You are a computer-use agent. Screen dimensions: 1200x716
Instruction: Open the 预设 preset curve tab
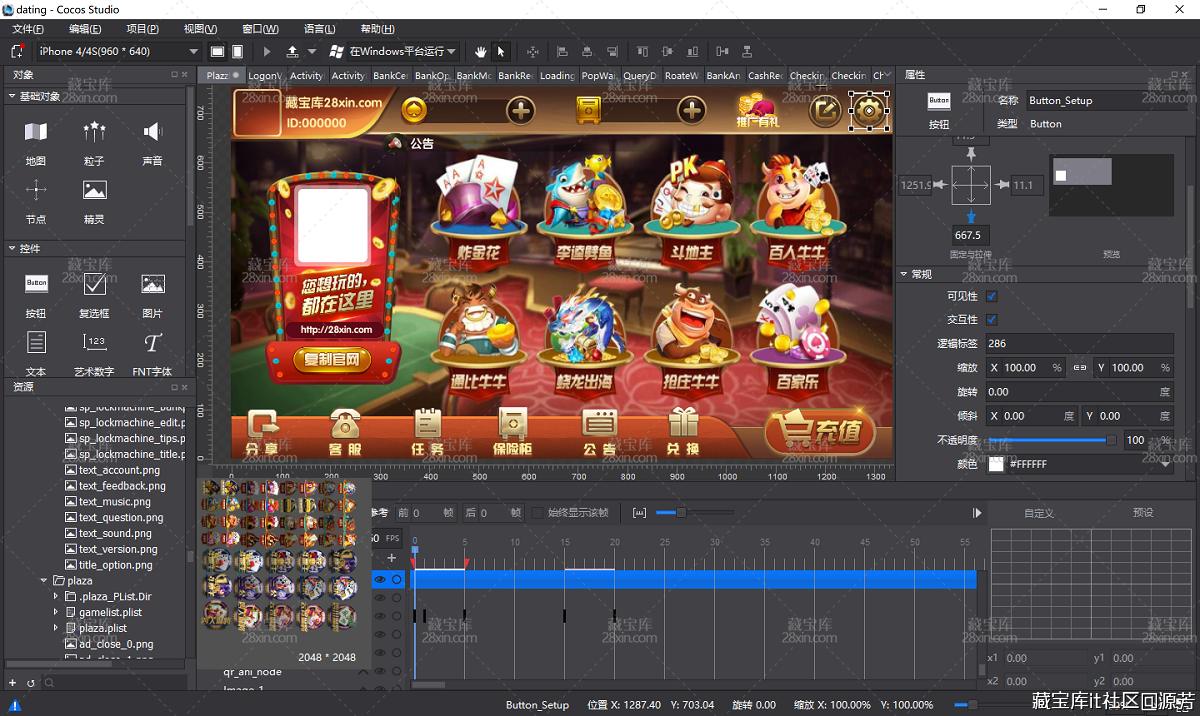coord(1143,513)
